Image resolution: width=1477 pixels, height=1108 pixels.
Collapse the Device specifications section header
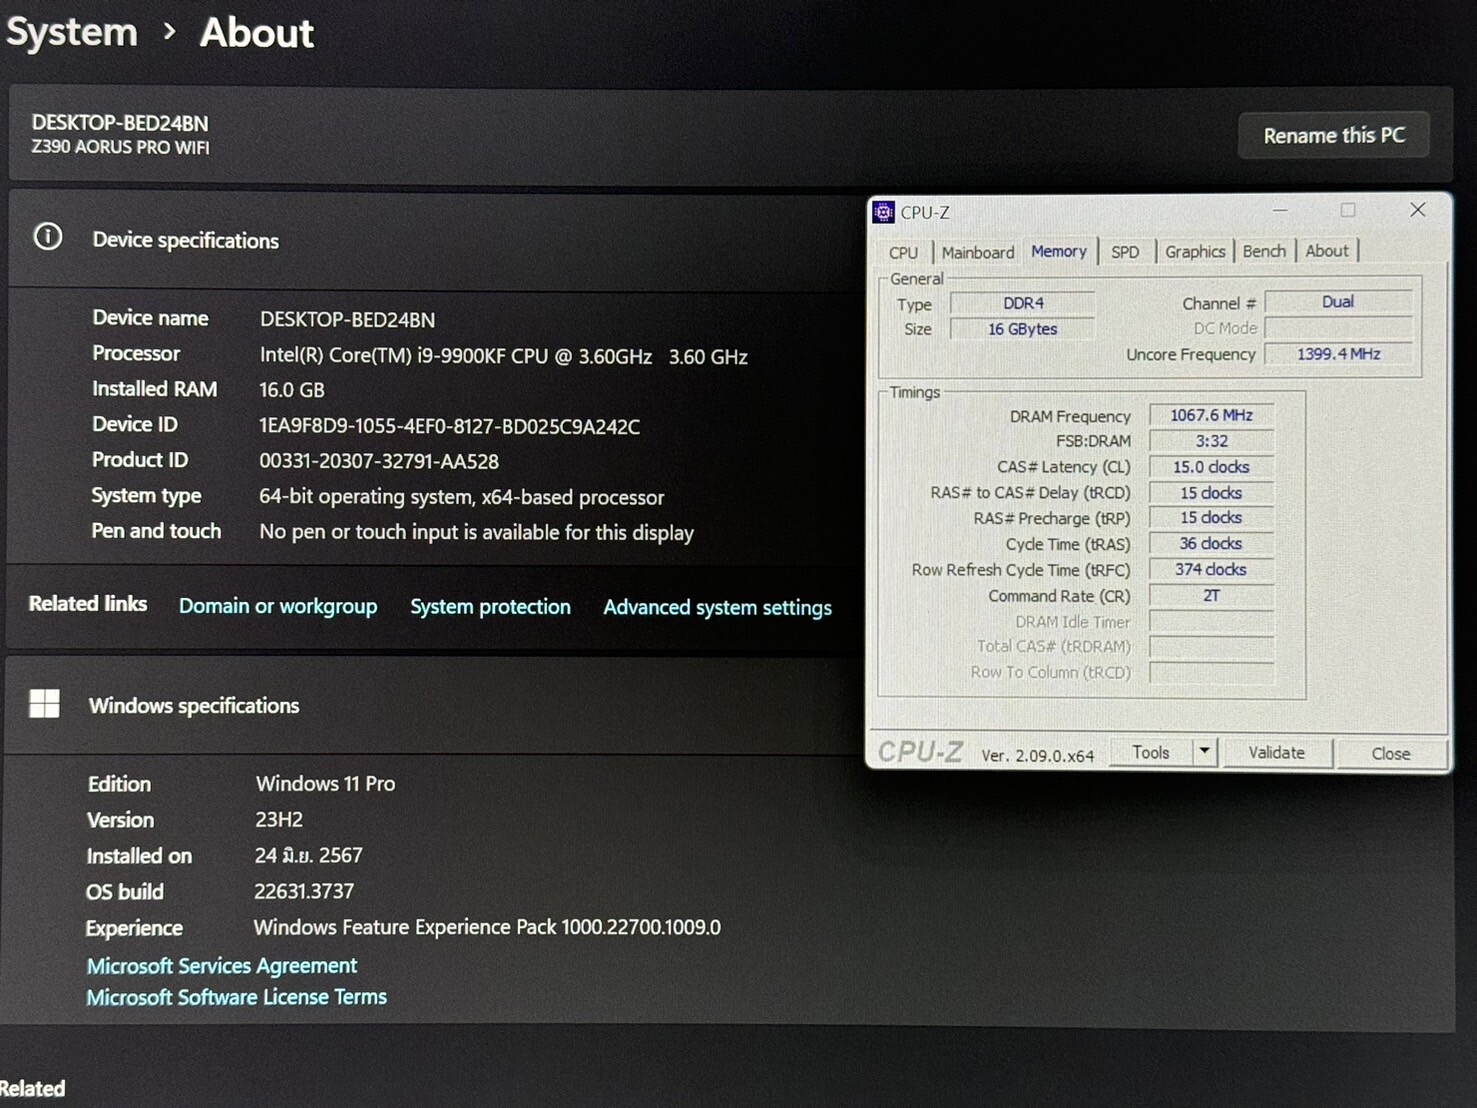tap(435, 240)
